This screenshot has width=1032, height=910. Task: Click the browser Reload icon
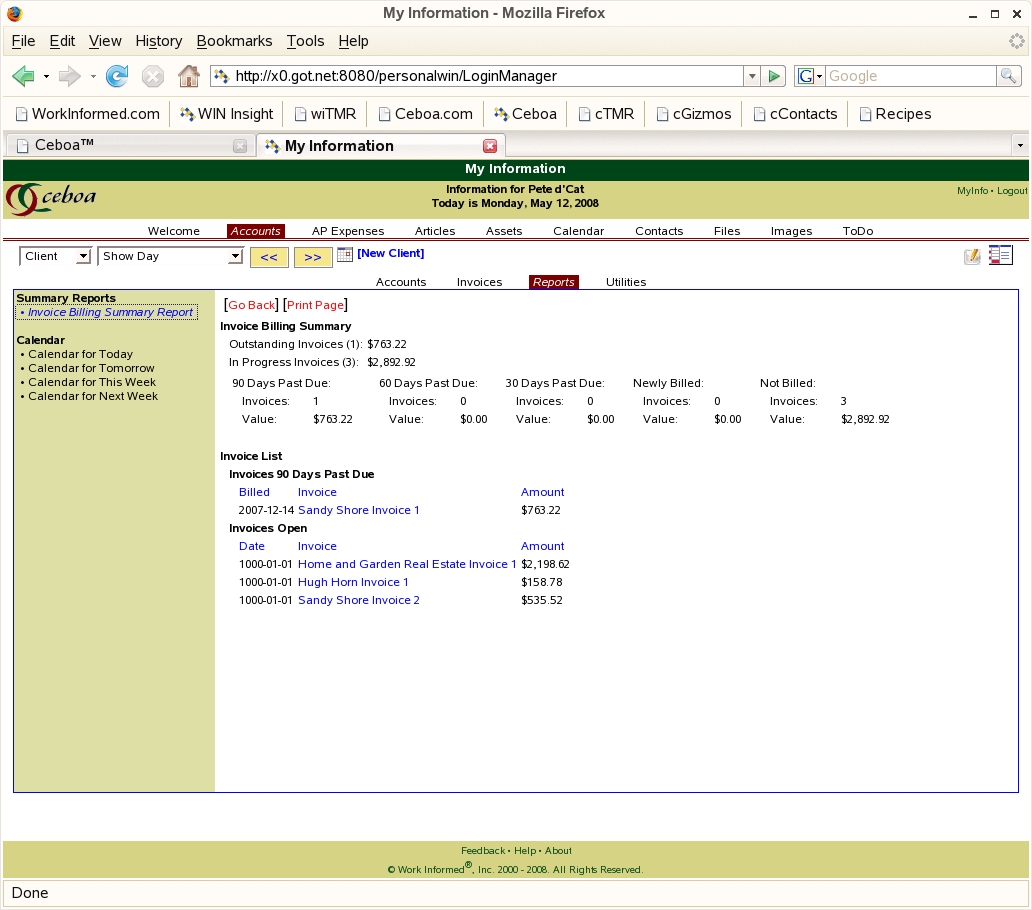tap(117, 76)
